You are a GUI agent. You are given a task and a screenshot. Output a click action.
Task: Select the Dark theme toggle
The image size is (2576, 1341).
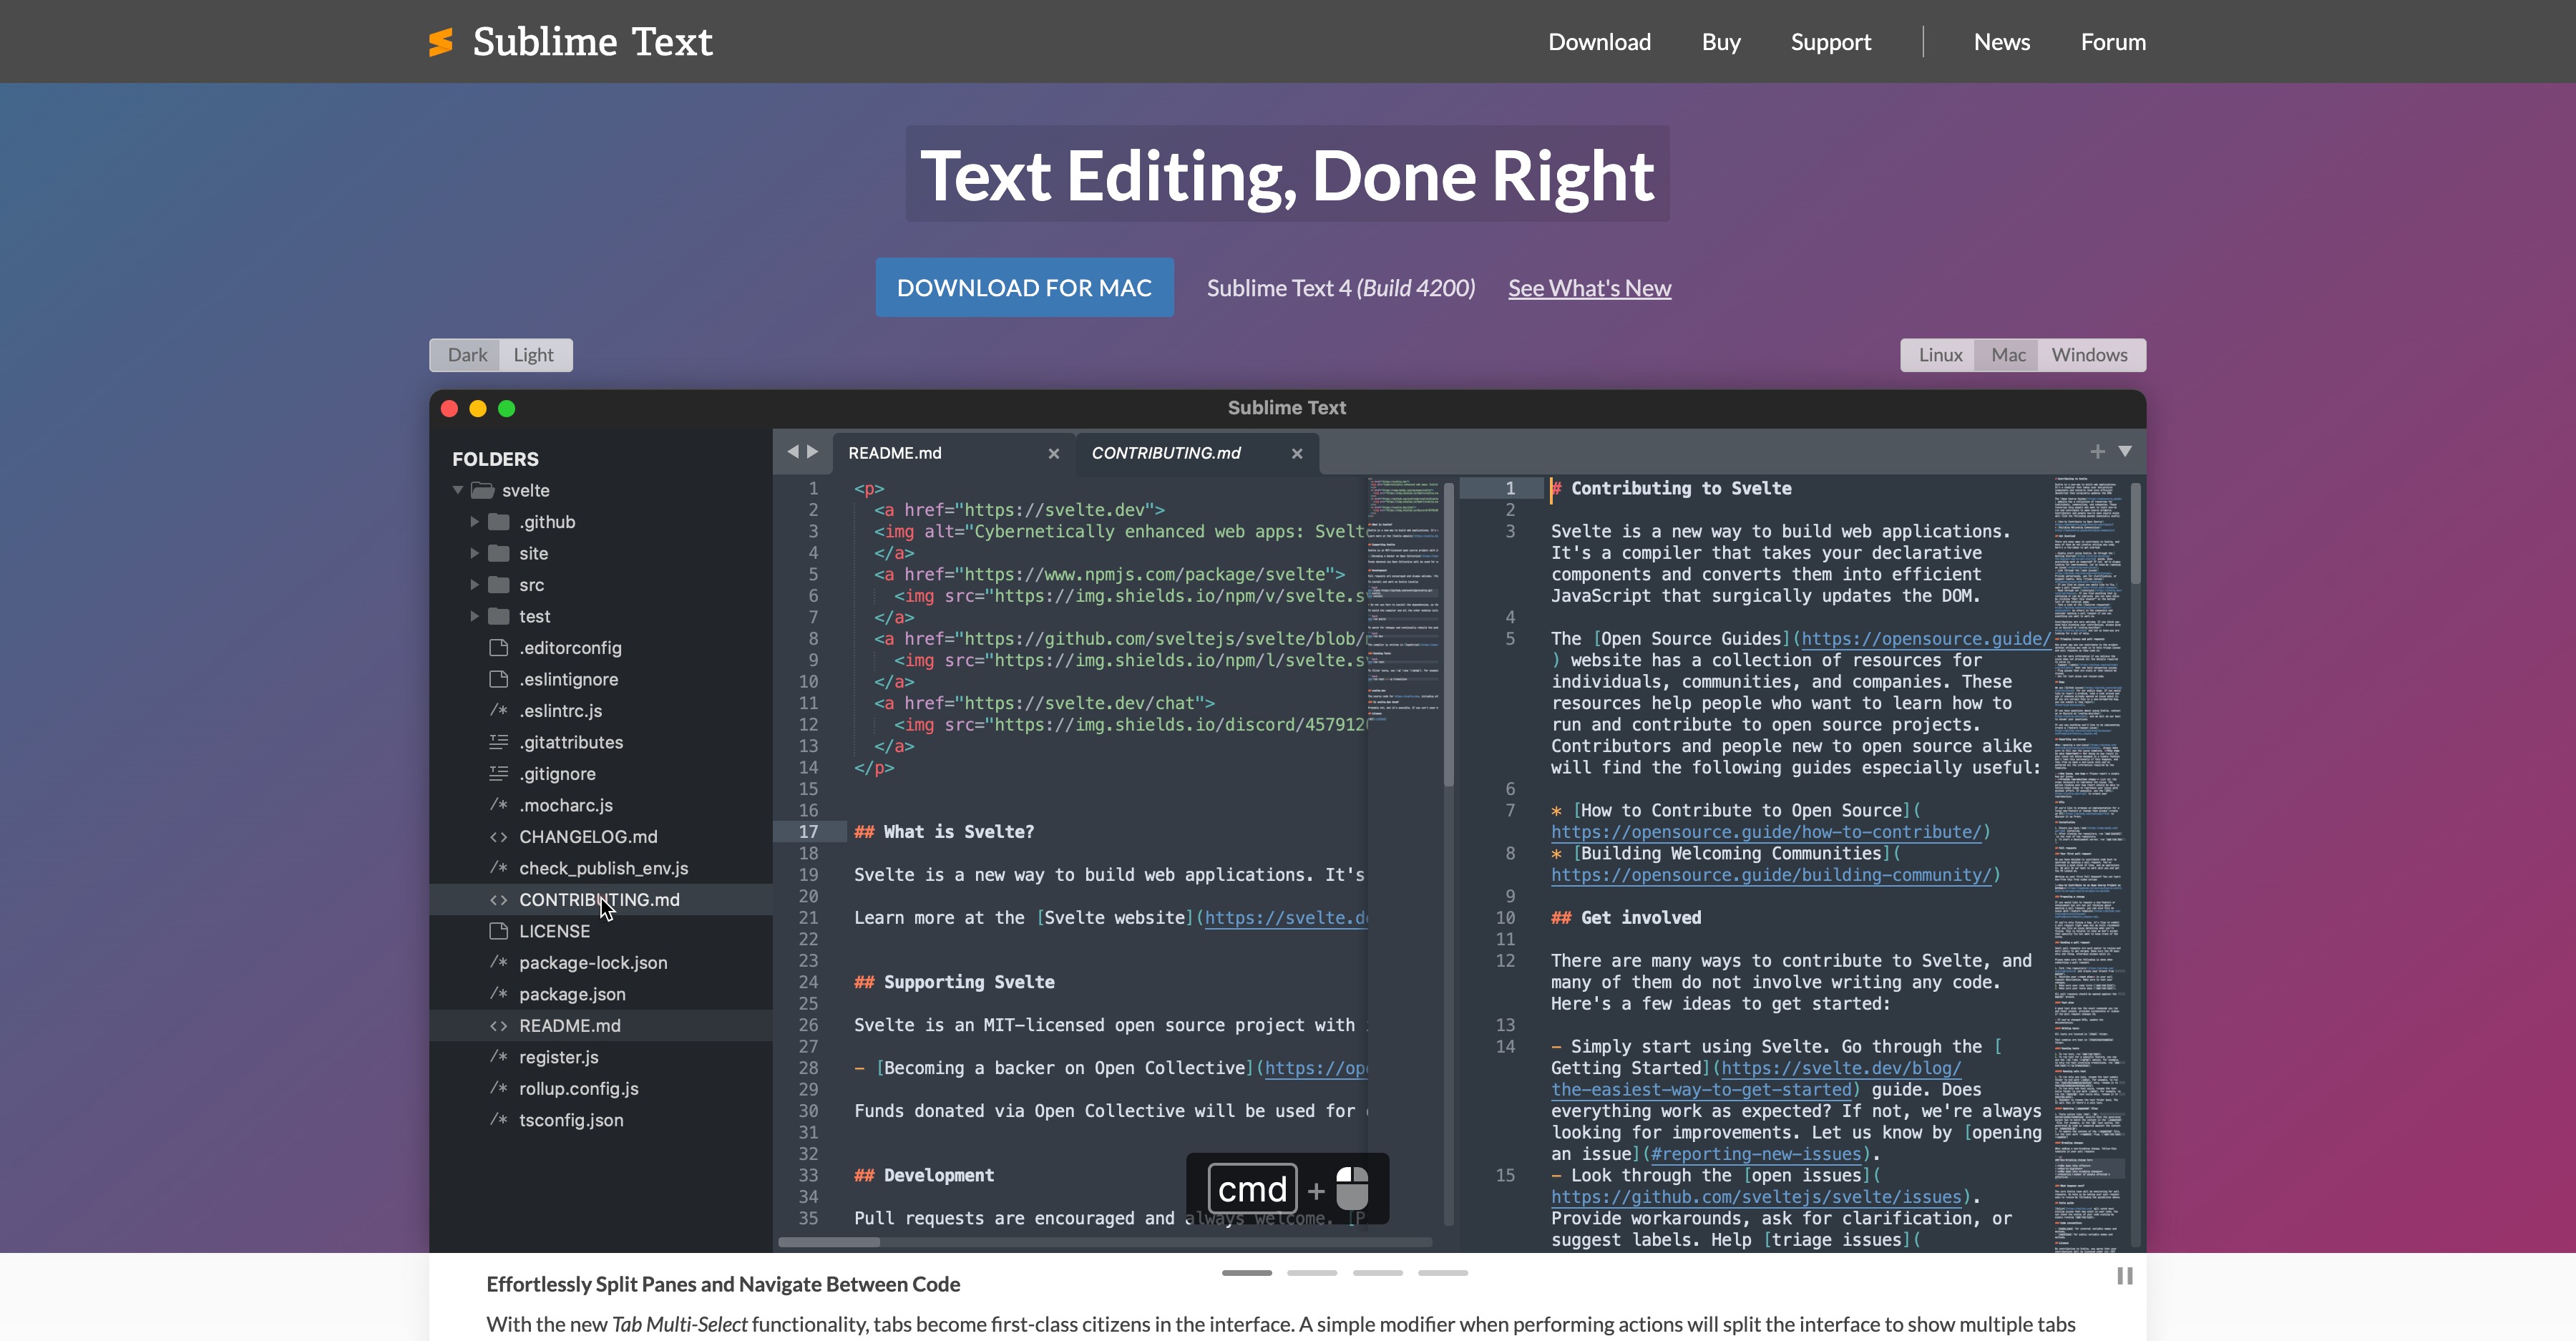[467, 355]
